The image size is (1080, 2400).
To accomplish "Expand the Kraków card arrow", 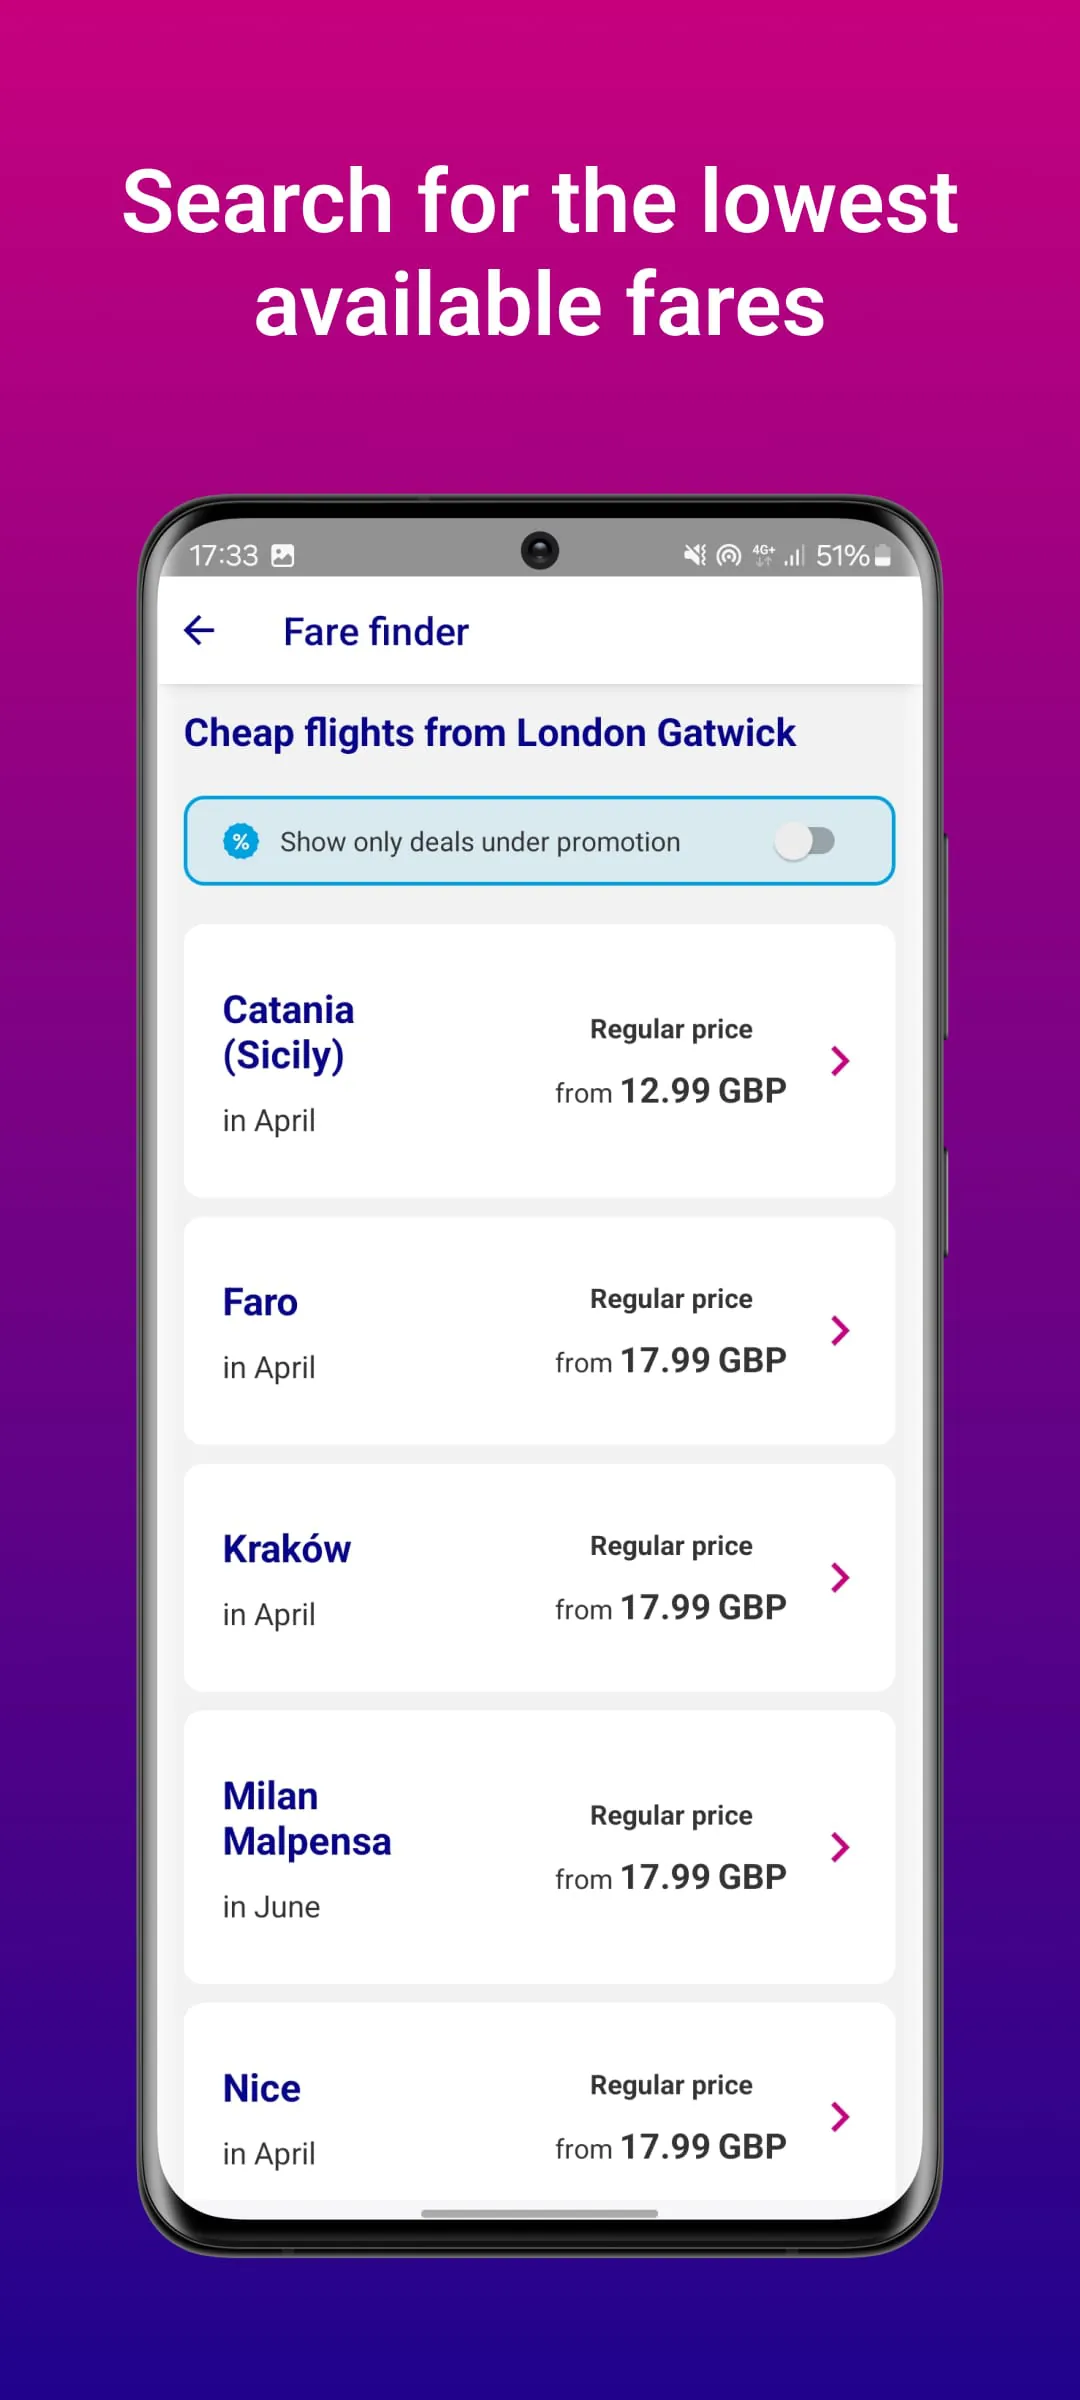I will point(840,1577).
